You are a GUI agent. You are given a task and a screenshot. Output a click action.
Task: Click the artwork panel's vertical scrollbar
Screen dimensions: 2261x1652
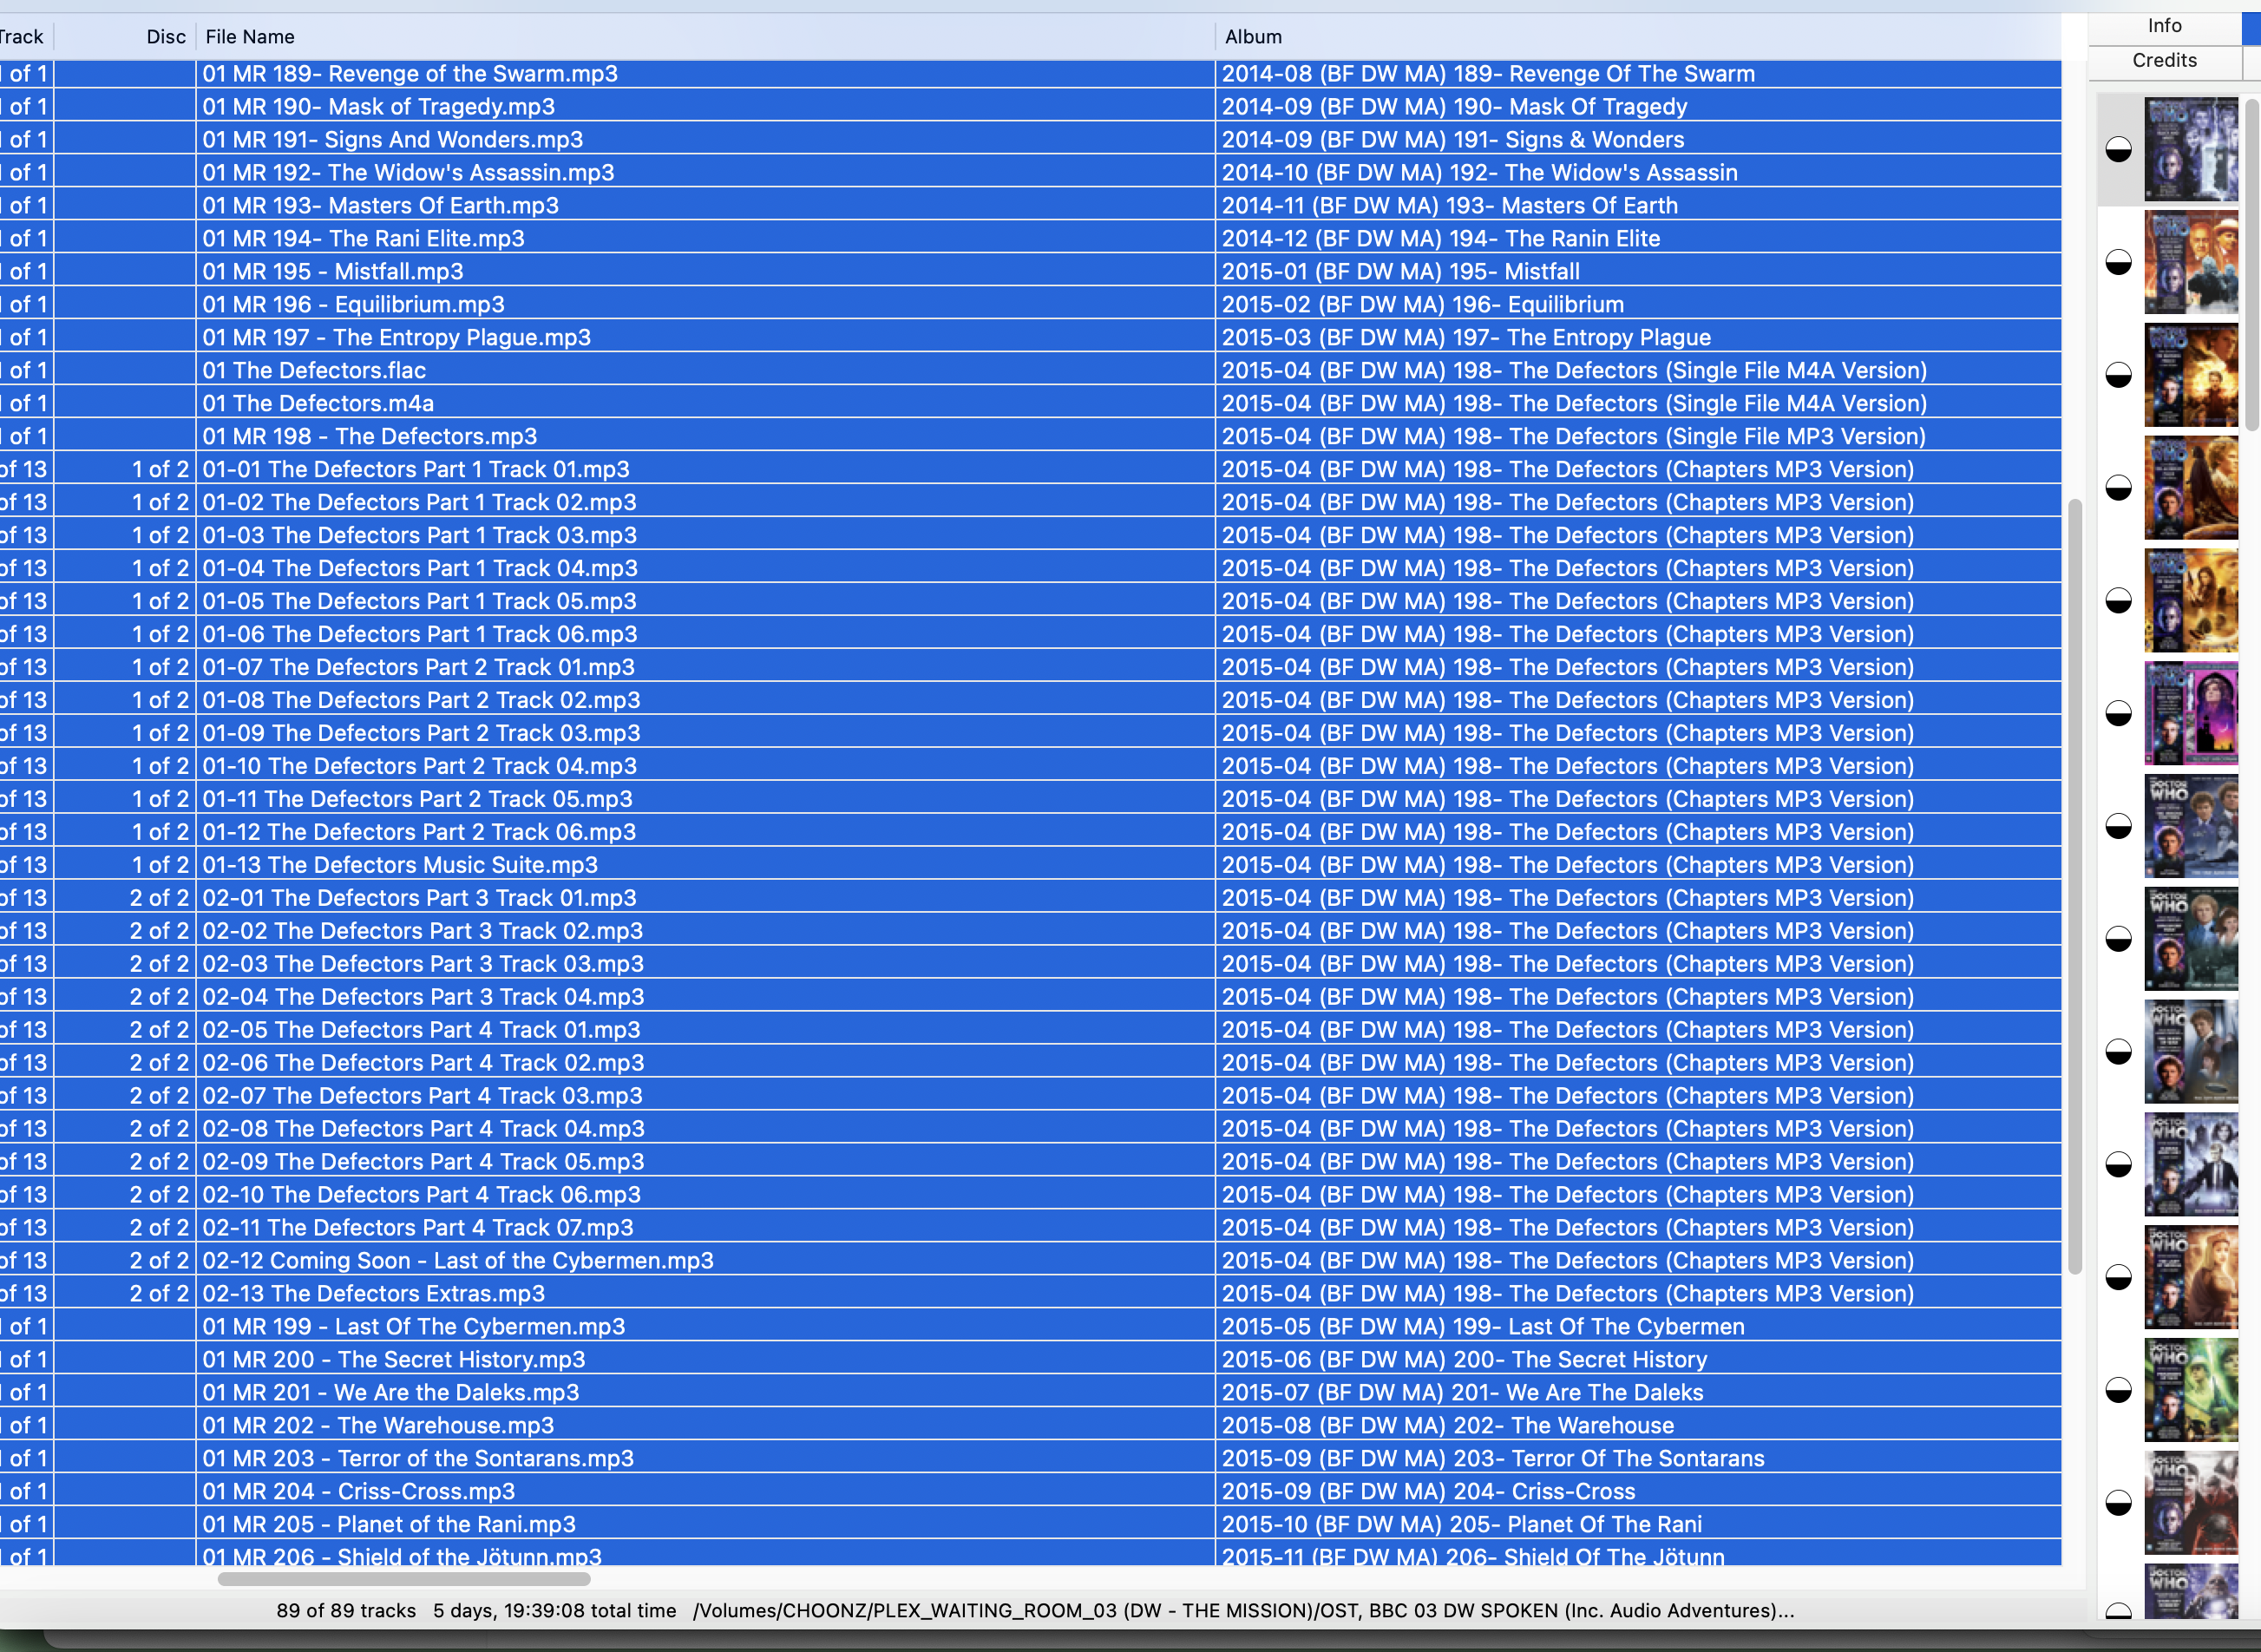(x=2252, y=265)
